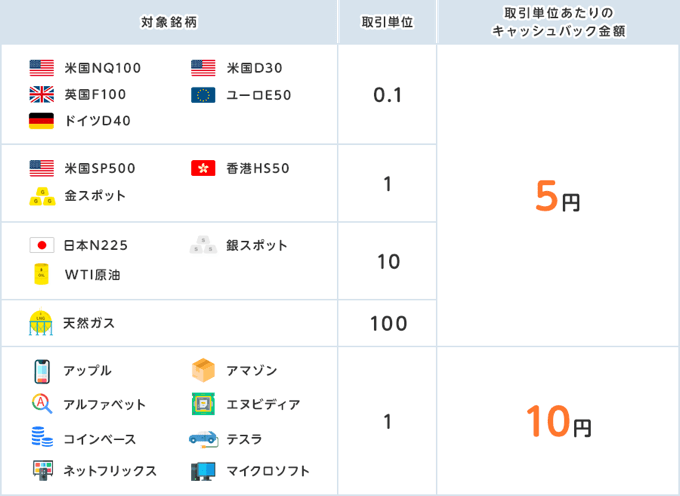
Task: Click the silver bars icon beside 銀スポット
Action: click(x=203, y=245)
